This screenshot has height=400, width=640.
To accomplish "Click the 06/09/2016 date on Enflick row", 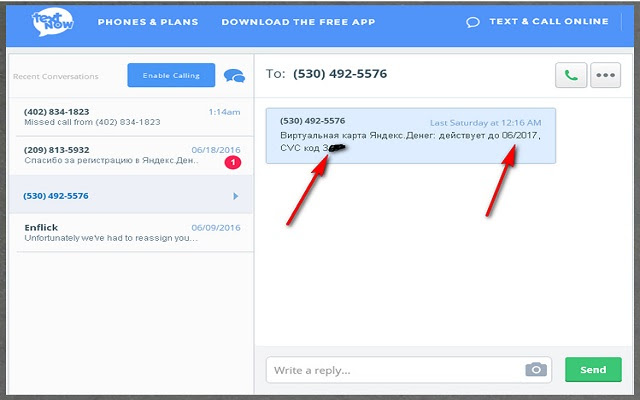I will coord(216,228).
